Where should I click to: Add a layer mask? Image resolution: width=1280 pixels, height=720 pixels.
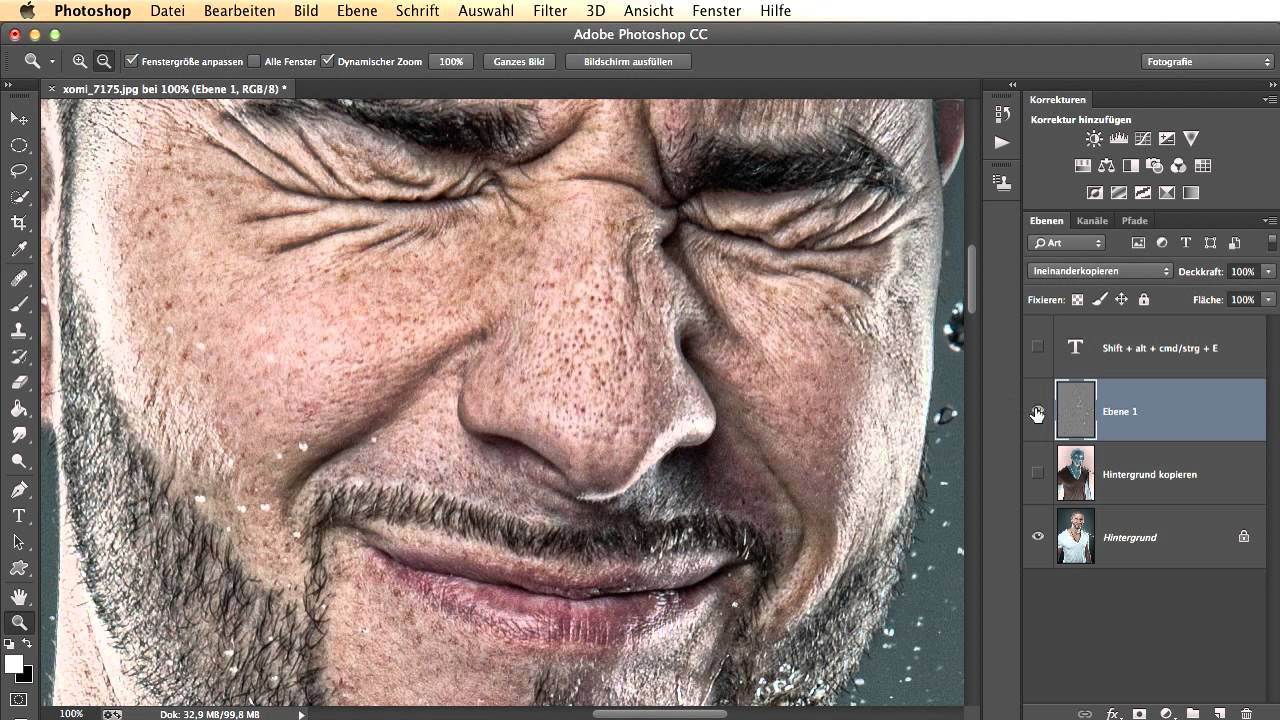tap(1139, 713)
